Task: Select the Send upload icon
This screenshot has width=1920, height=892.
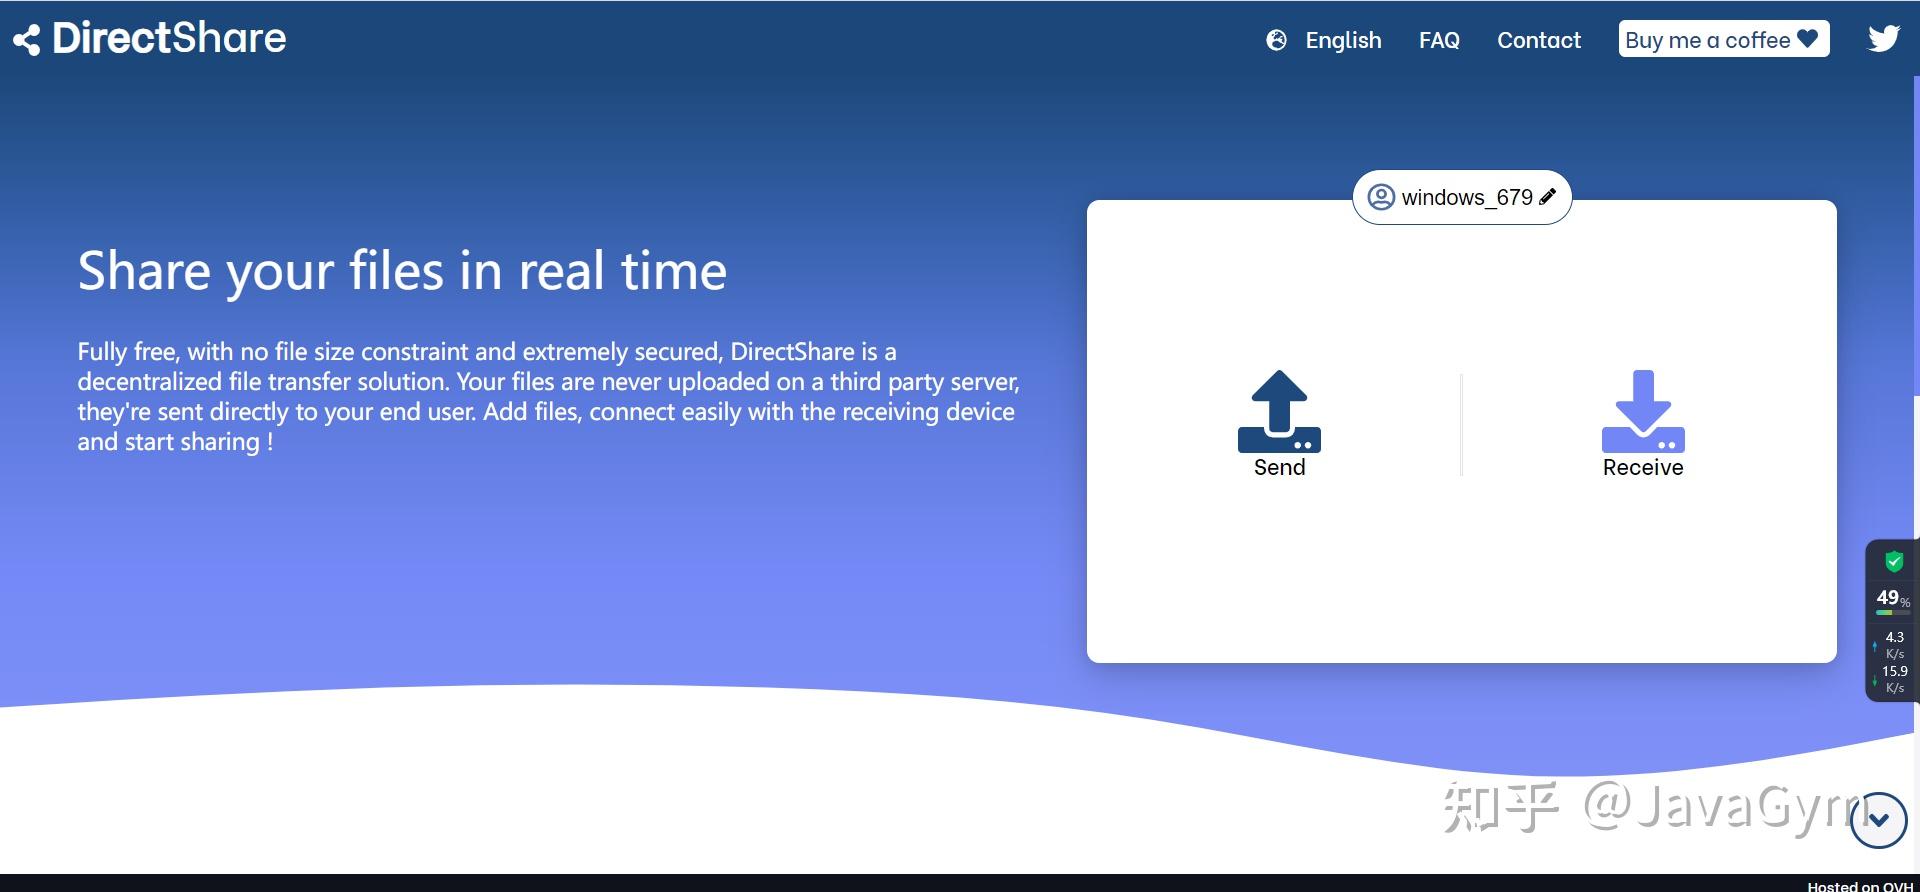Action: (1279, 411)
